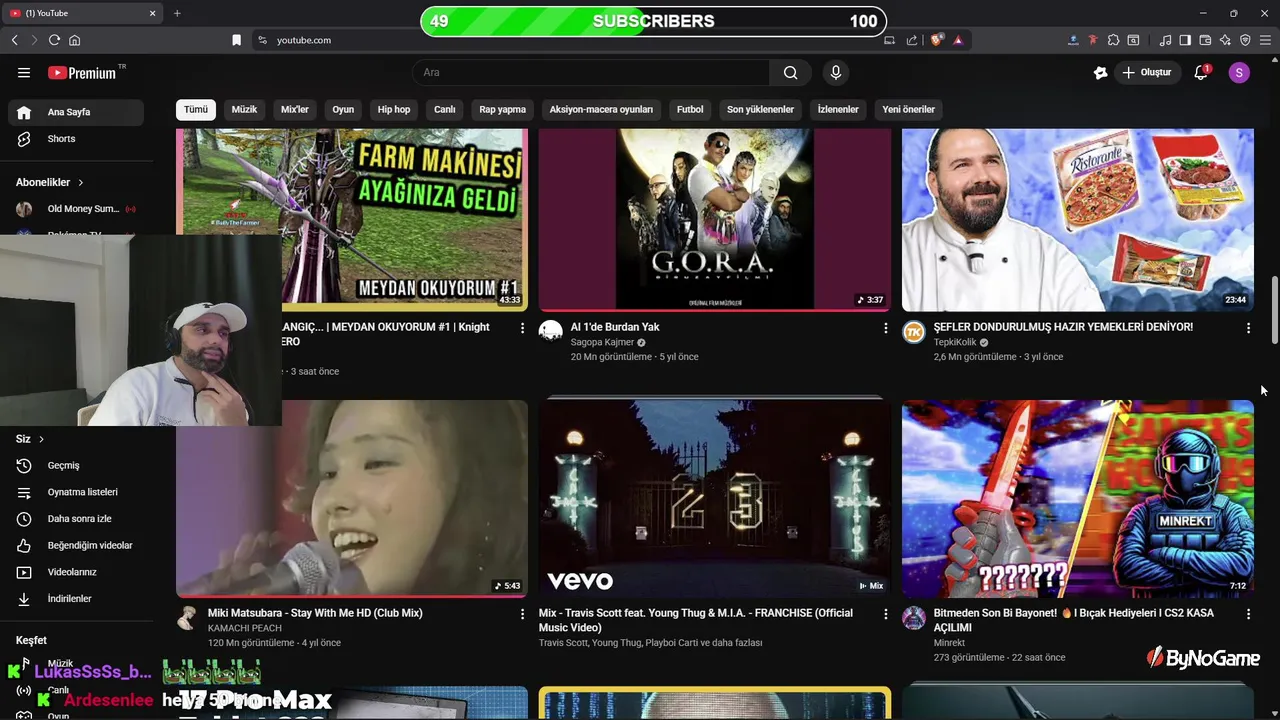Image resolution: width=1280 pixels, height=720 pixels.
Task: Go back with the browser back arrow
Action: tap(14, 40)
